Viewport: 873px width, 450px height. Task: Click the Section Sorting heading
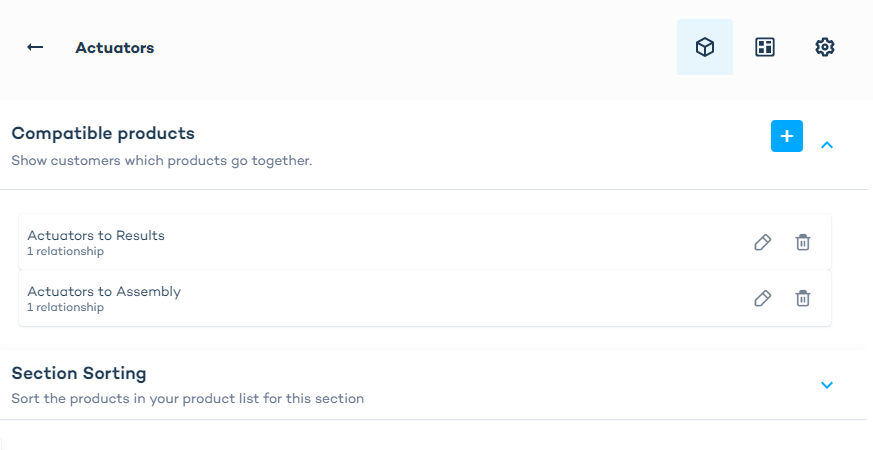[79, 373]
